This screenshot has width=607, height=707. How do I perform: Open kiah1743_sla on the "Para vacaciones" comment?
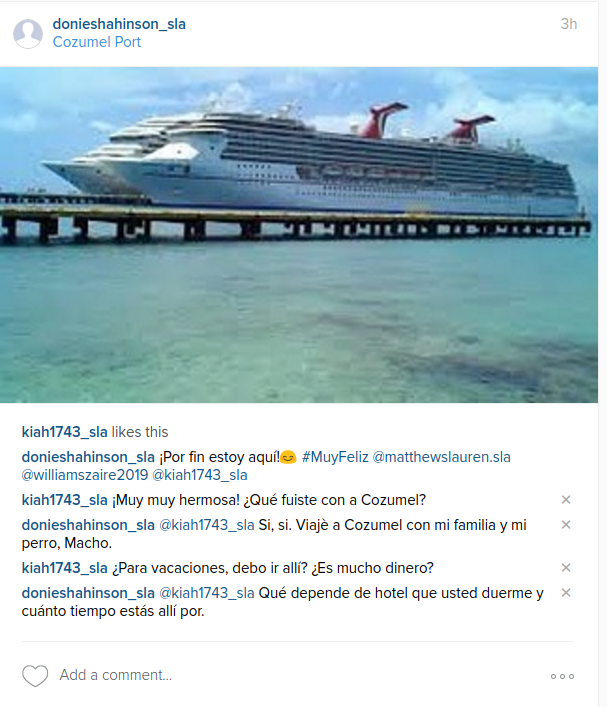click(x=64, y=568)
